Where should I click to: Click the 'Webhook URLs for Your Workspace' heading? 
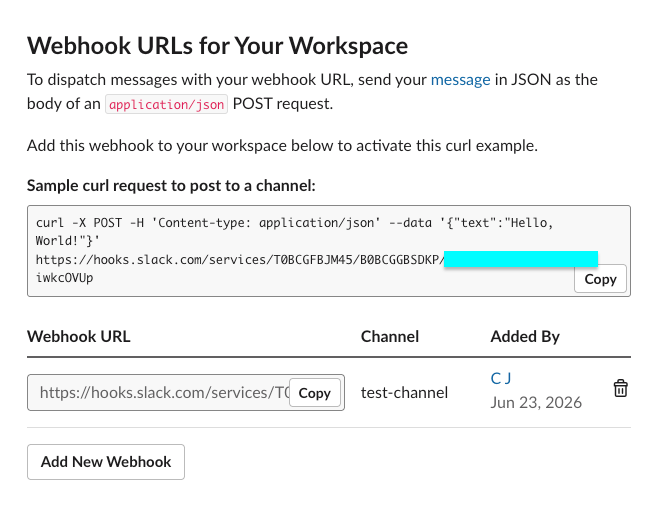(218, 45)
